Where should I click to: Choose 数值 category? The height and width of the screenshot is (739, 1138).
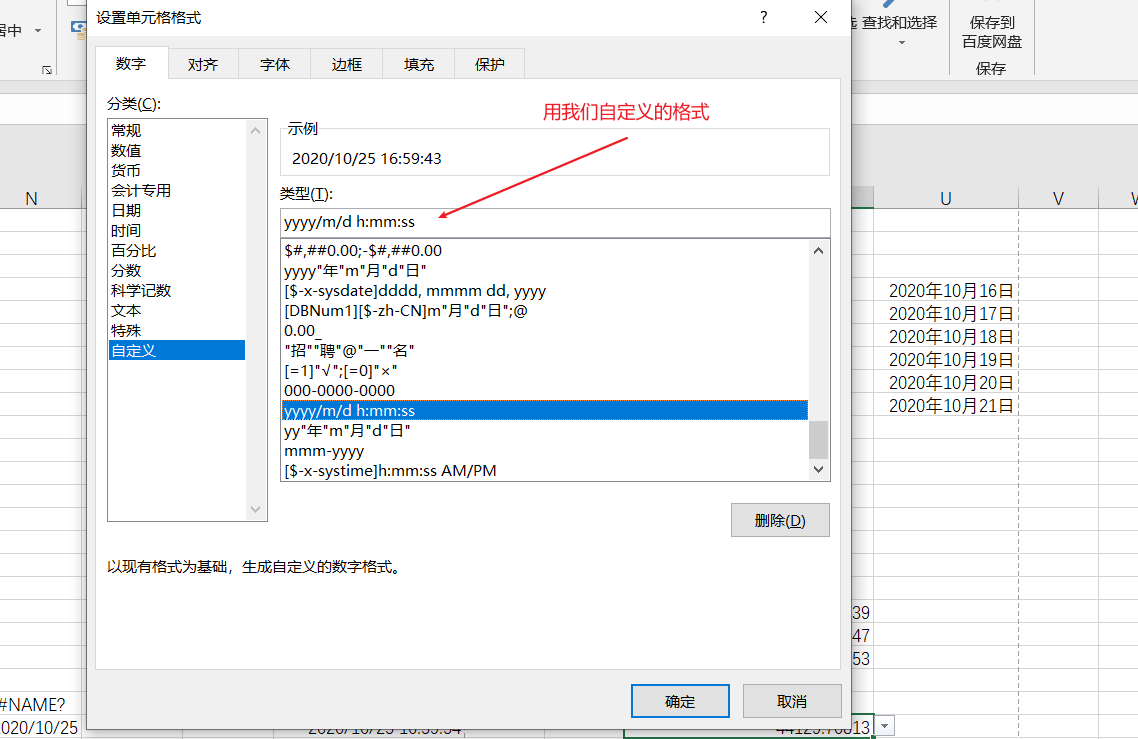point(176,151)
